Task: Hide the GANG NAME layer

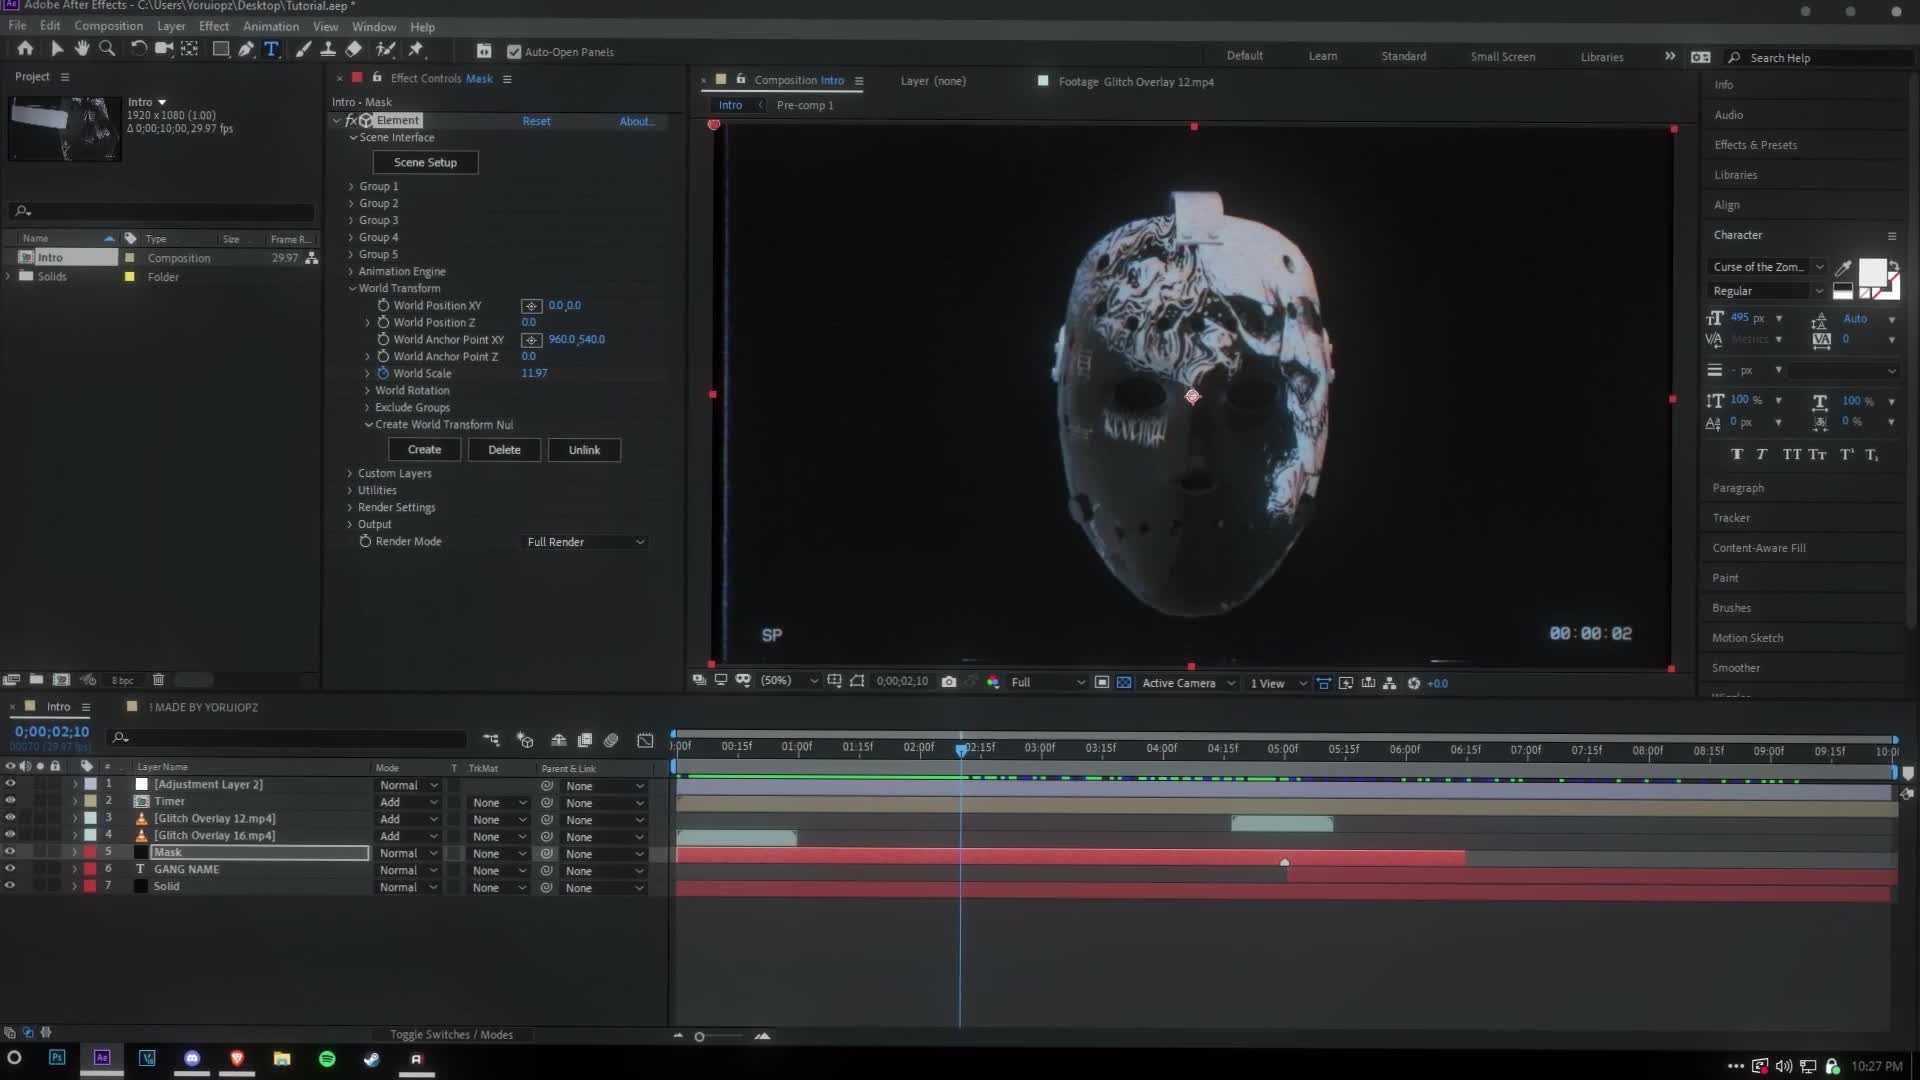Action: 10,869
